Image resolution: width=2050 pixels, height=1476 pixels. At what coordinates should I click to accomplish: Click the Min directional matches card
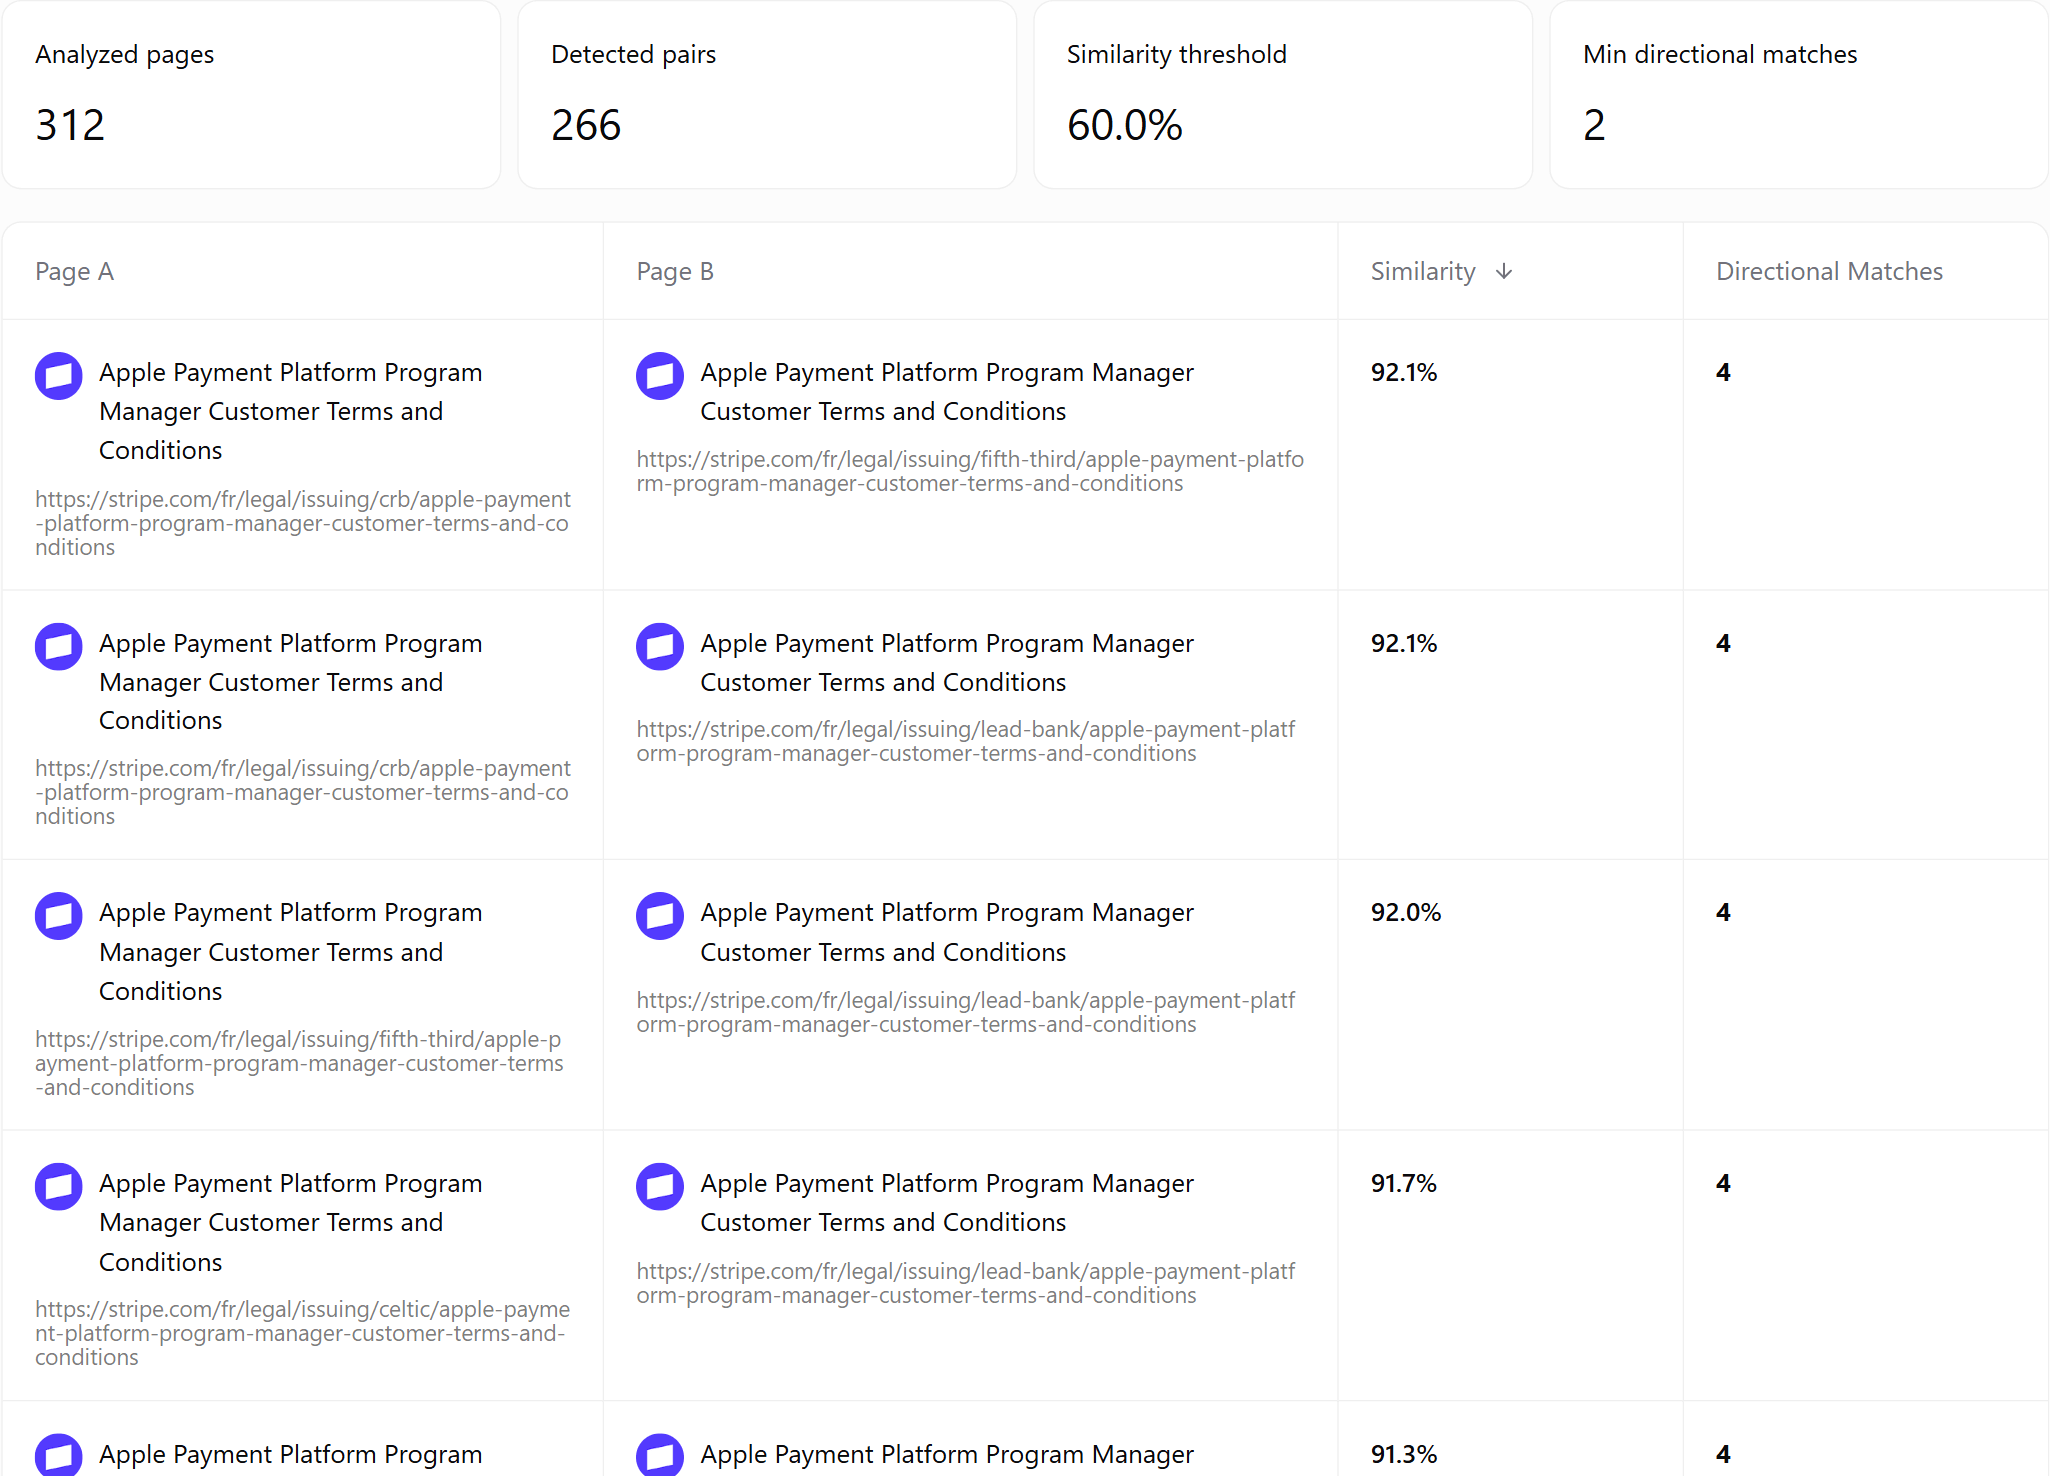coord(1798,95)
